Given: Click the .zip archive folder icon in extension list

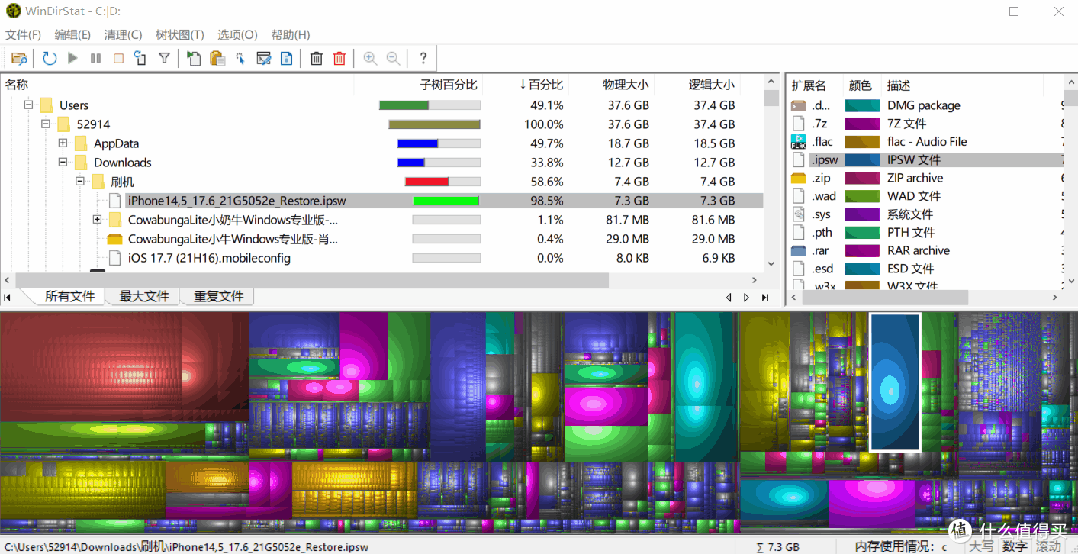Looking at the screenshot, I should tap(798, 178).
